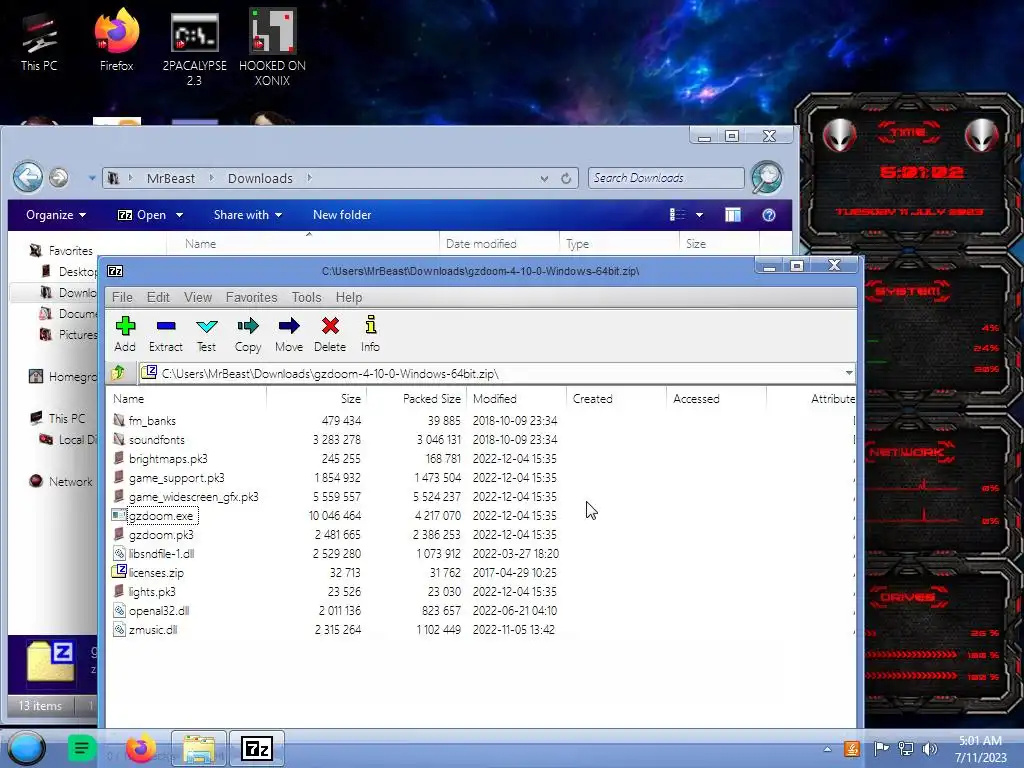The height and width of the screenshot is (768, 1024).
Task: Select the HOOKED ON XONIX desktop shortcut
Action: (272, 47)
